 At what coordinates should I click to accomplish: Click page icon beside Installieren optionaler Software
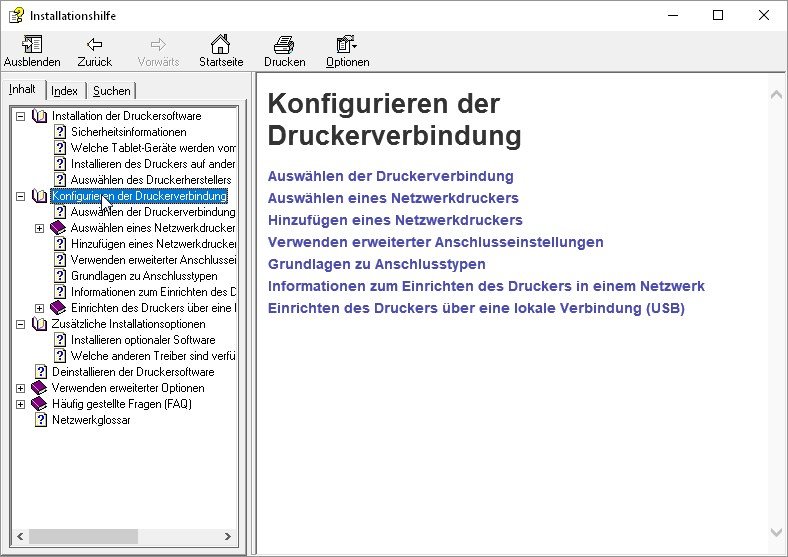60,340
